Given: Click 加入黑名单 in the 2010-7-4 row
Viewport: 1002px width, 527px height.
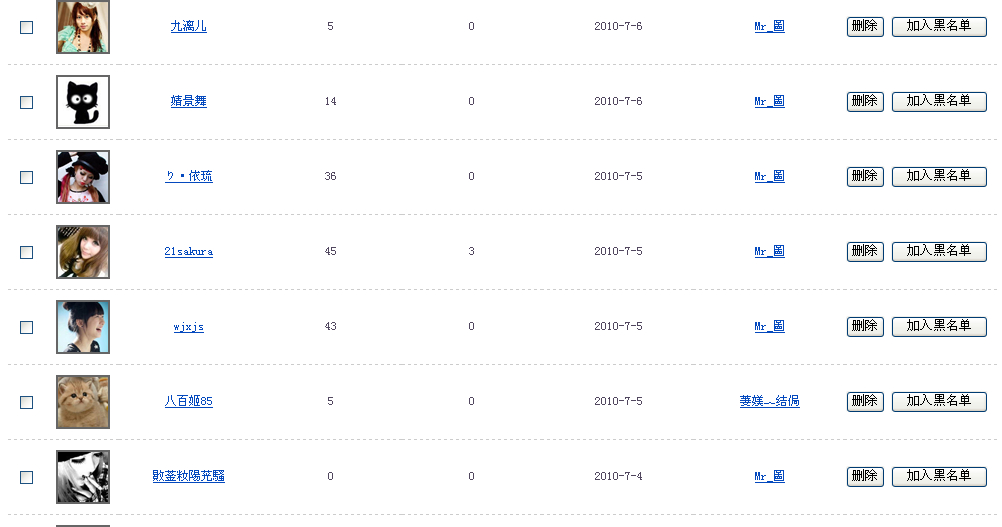Looking at the screenshot, I should tap(939, 476).
